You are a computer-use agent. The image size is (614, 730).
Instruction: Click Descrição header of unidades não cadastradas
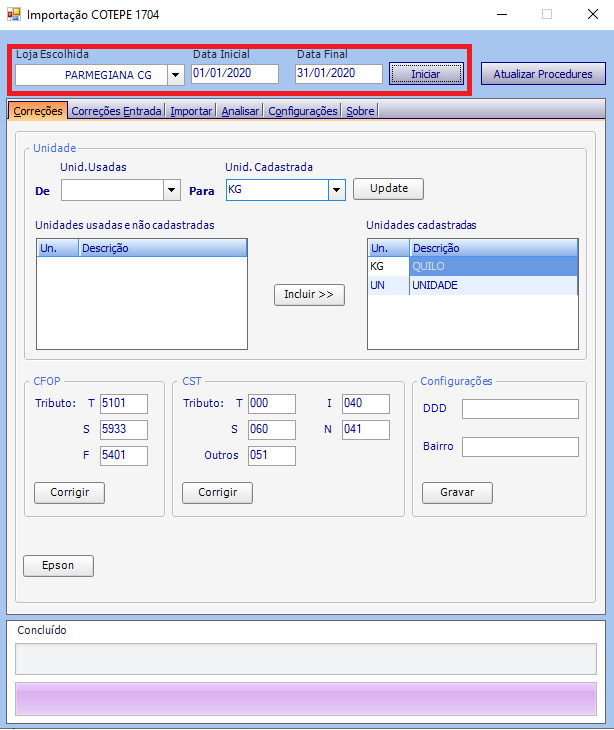click(163, 248)
